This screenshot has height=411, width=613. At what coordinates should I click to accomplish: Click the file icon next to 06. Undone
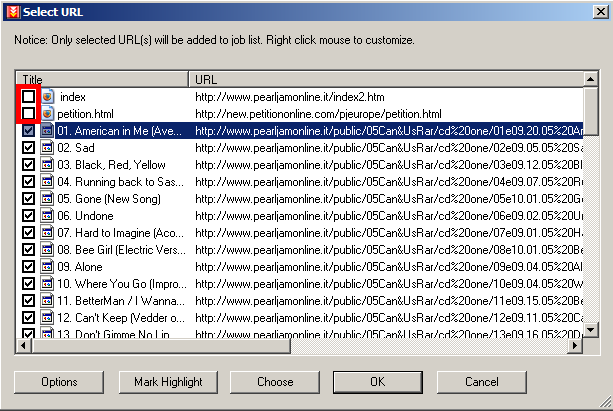coord(46,216)
